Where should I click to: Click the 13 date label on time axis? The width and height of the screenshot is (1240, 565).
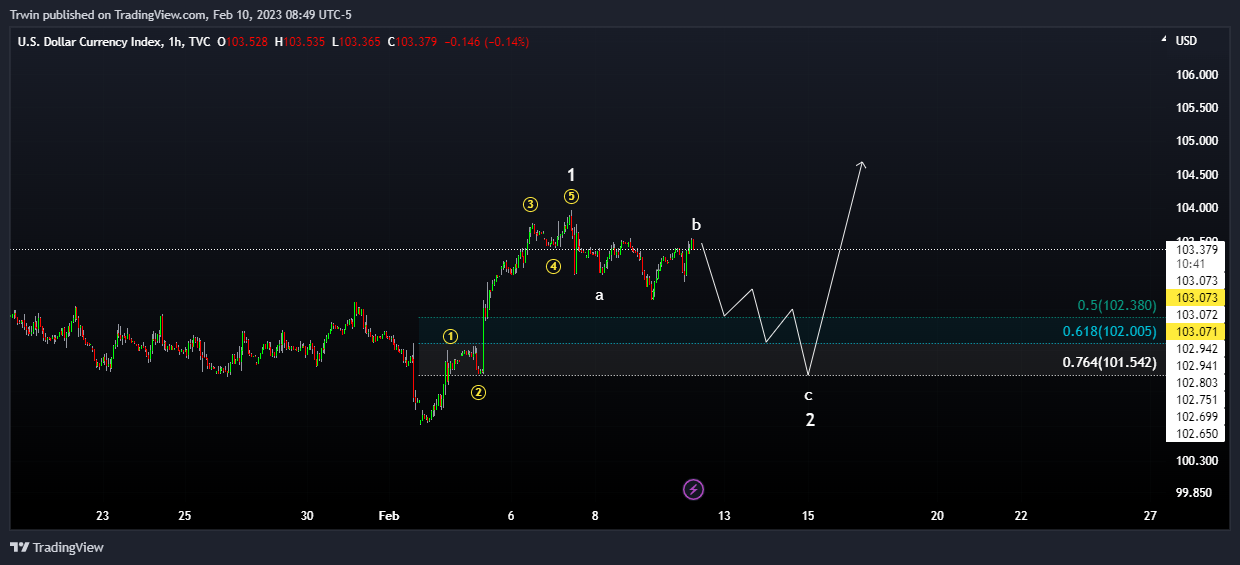pyautogui.click(x=724, y=516)
